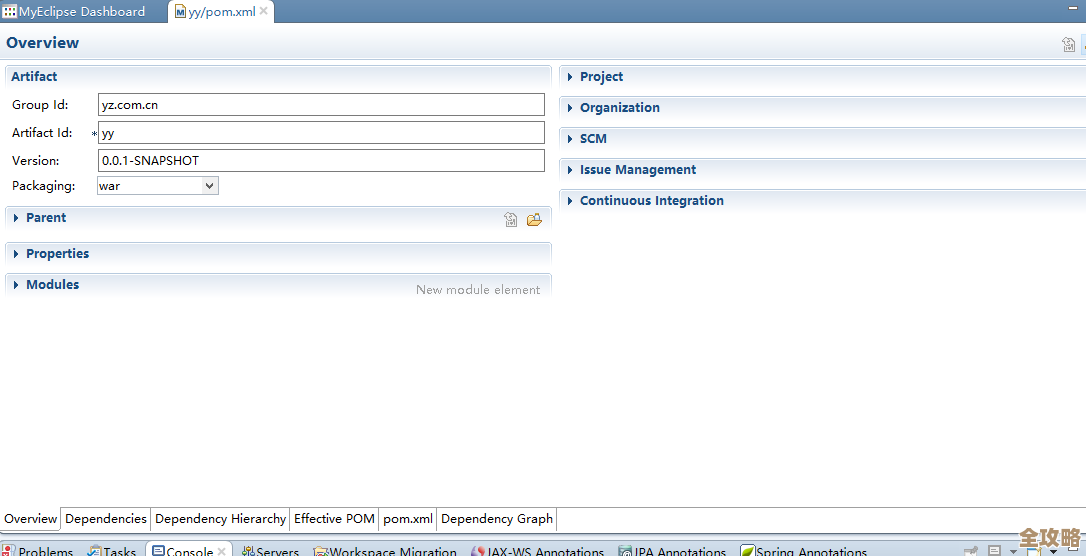
Task: Open the parent POM folder icon
Action: point(534,219)
